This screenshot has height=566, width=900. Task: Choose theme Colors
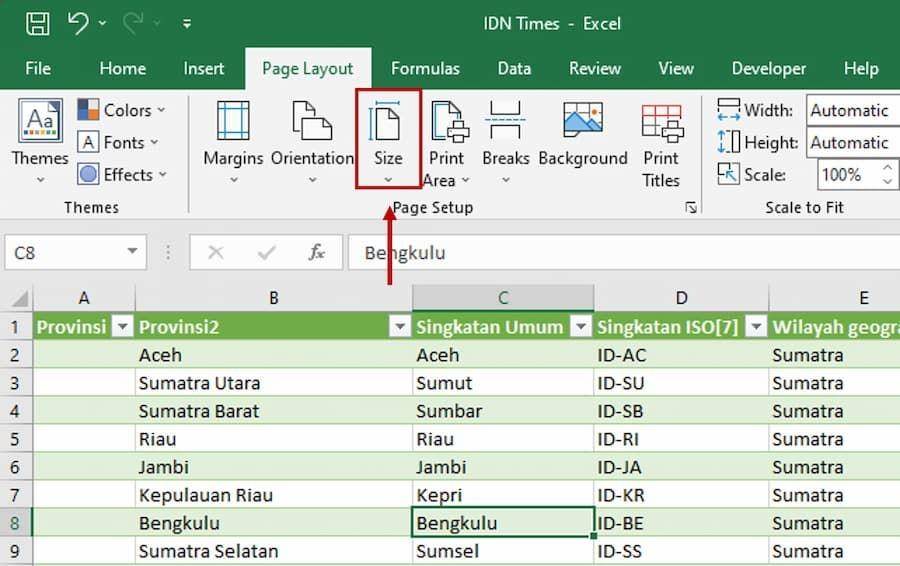(122, 110)
